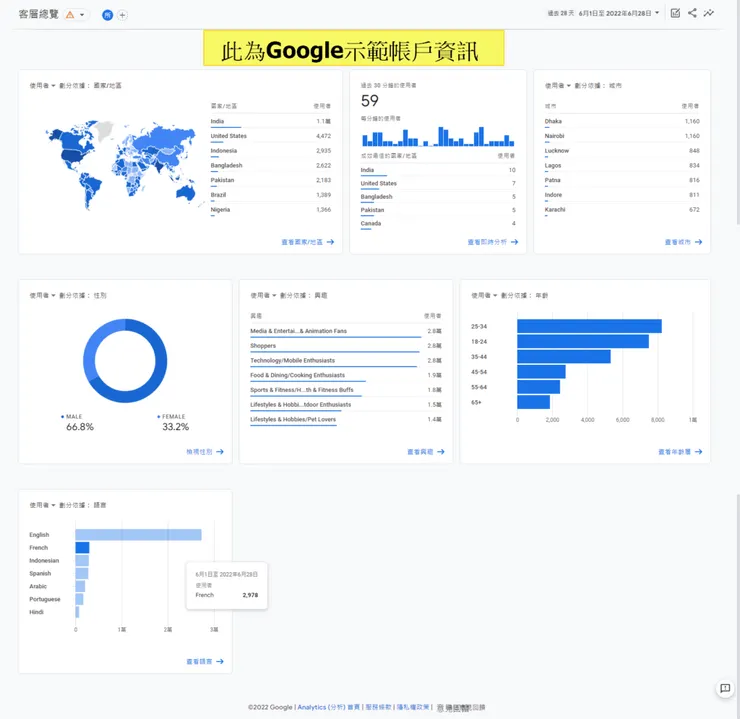Select Canada row in realtime card
Viewport: 740px width, 719px height.
[438, 224]
